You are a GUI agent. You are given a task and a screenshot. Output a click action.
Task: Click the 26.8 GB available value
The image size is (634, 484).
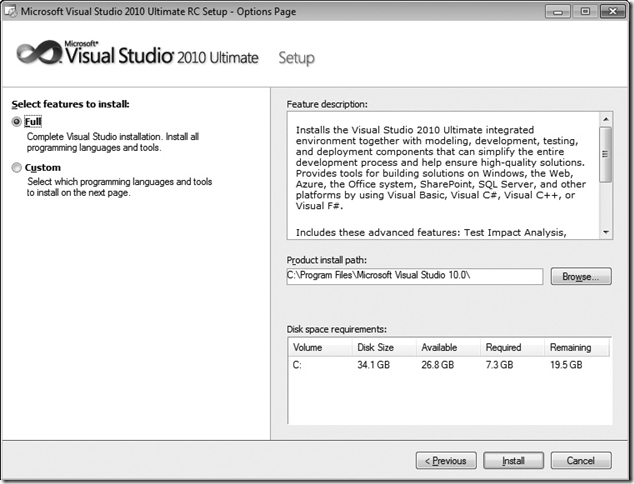coord(437,365)
